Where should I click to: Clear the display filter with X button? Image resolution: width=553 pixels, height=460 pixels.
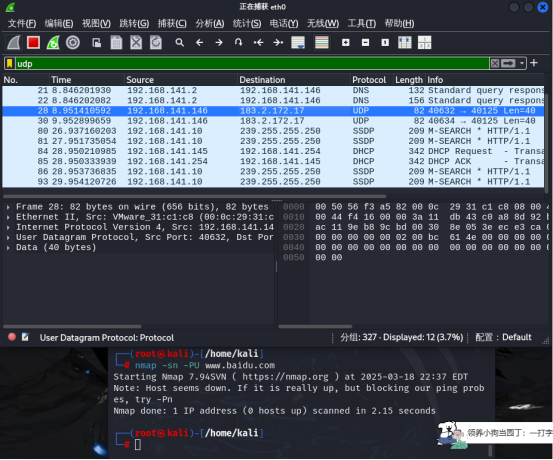pyautogui.click(x=495, y=63)
